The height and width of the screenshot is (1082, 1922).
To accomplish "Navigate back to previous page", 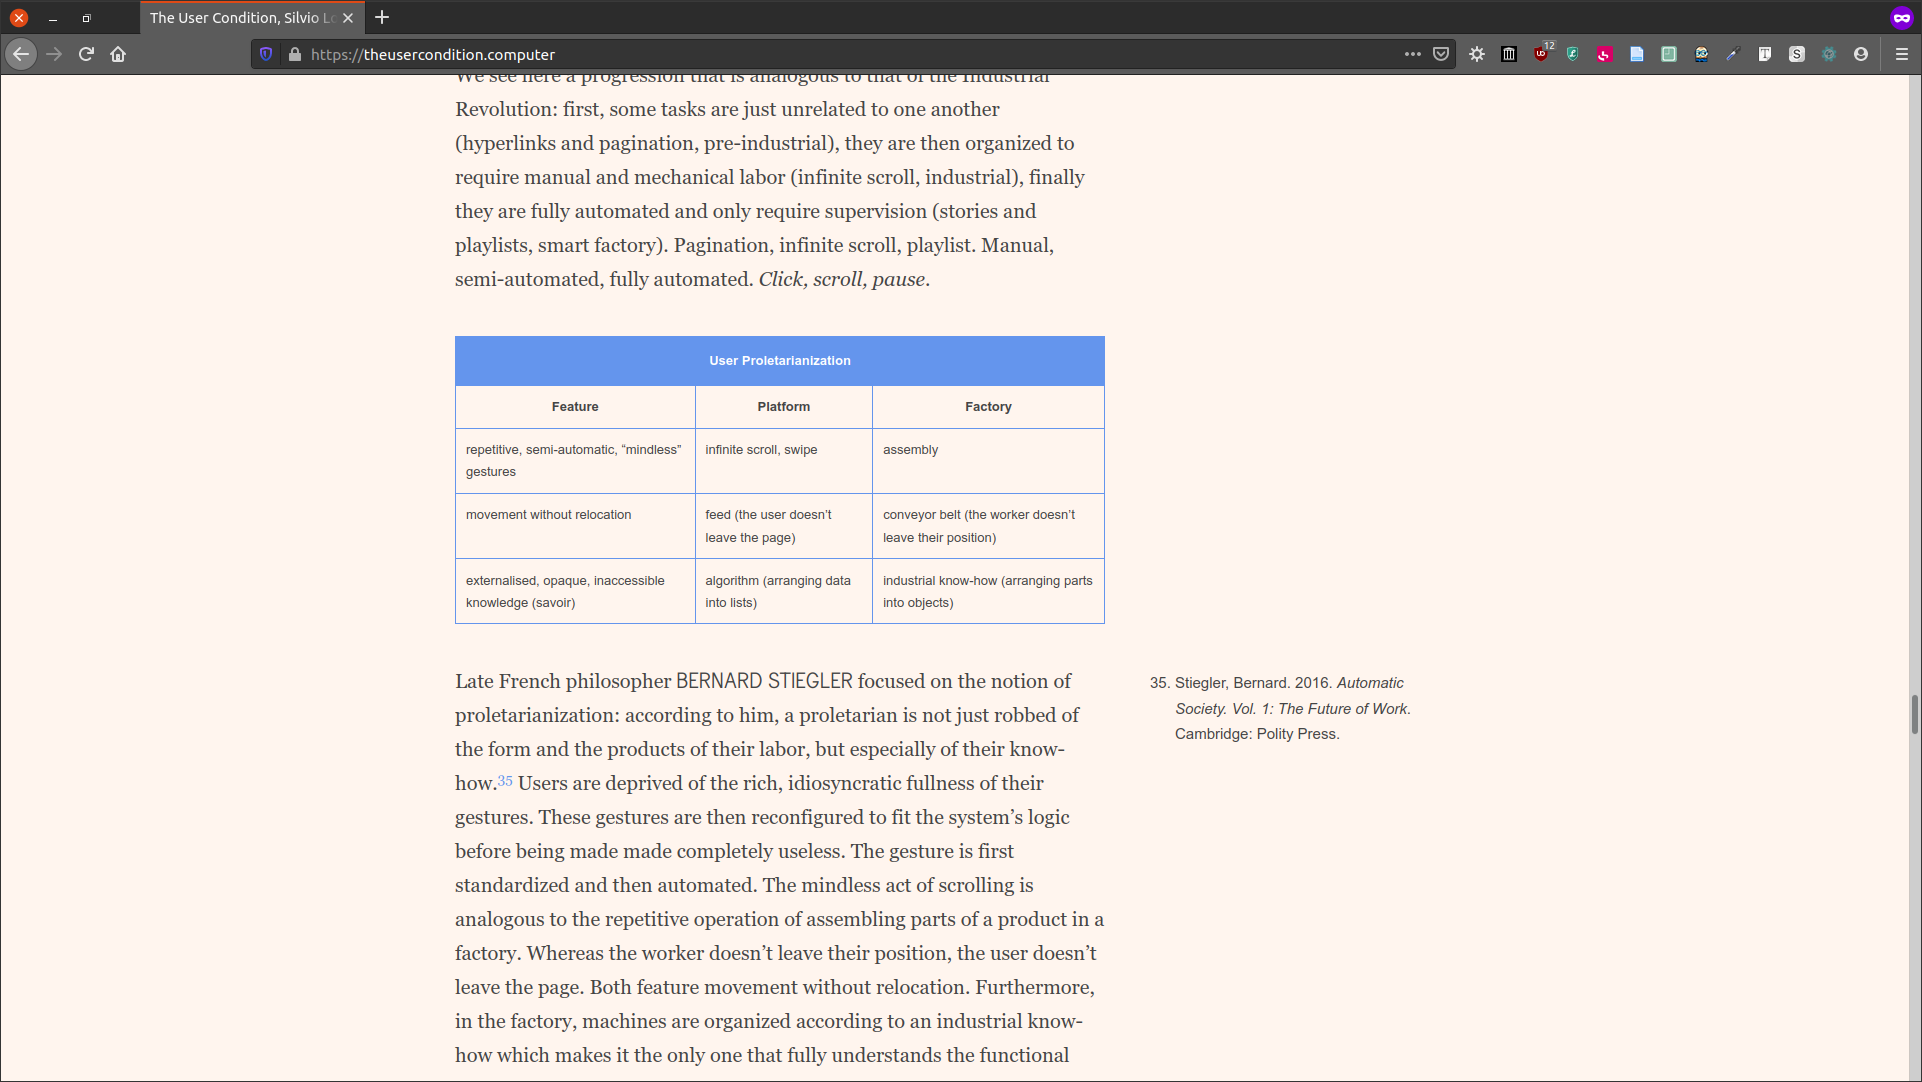I will click(21, 54).
